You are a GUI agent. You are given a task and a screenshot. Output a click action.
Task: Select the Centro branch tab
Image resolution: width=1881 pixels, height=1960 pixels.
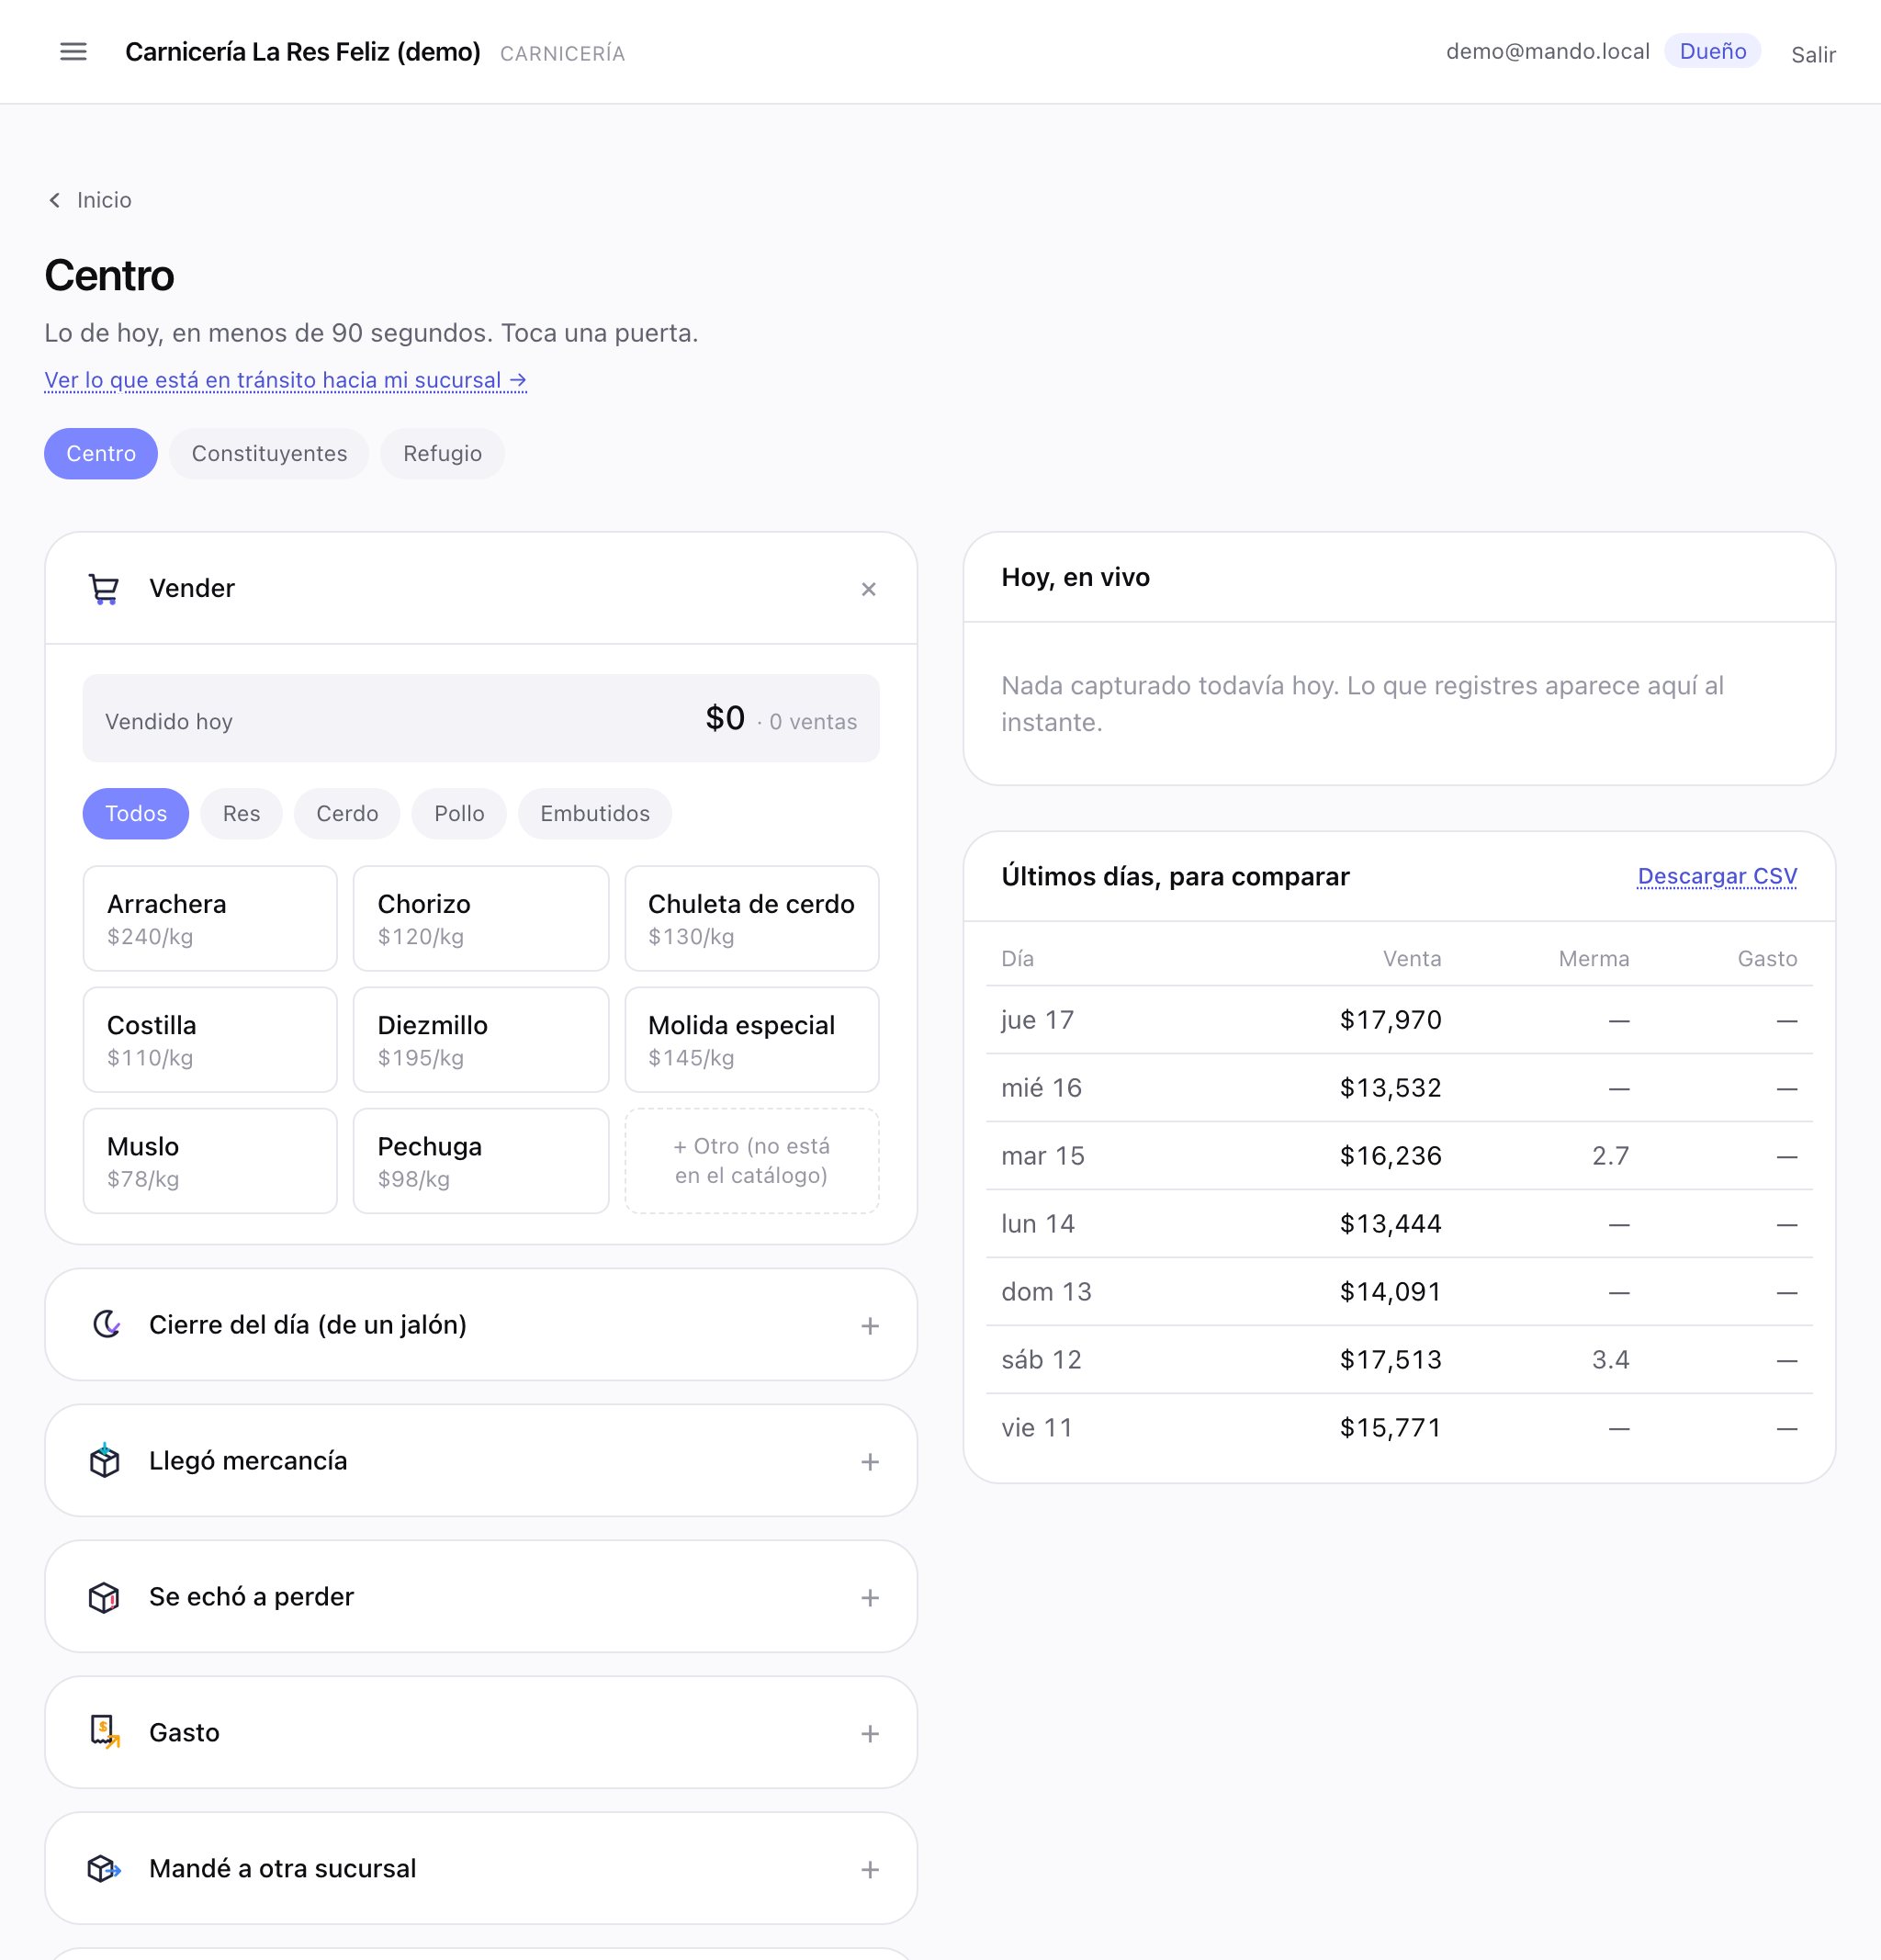[x=101, y=454]
